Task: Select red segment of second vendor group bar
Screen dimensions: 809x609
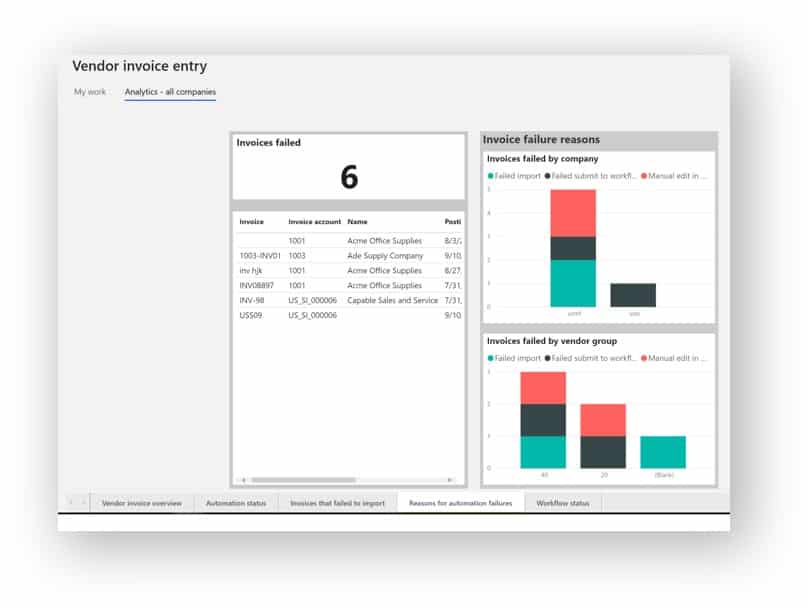Action: (603, 420)
